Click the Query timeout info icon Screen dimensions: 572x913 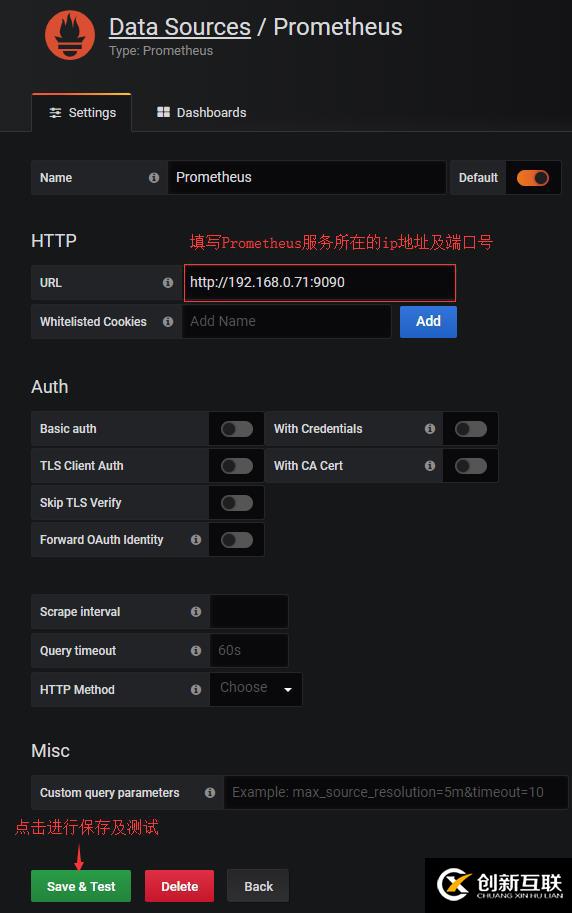pos(196,650)
